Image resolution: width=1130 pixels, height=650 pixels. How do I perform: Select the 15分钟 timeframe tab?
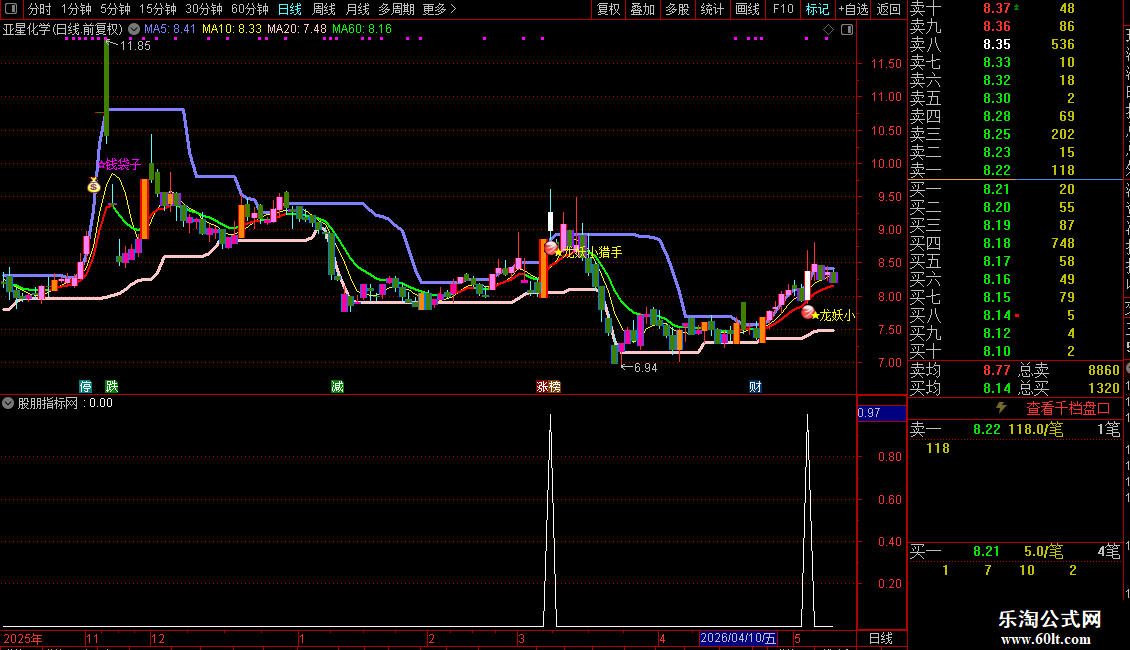158,9
